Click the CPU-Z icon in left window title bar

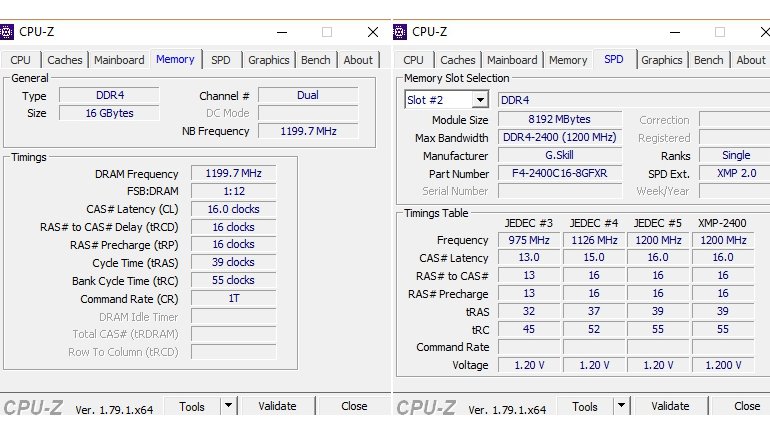coord(8,32)
